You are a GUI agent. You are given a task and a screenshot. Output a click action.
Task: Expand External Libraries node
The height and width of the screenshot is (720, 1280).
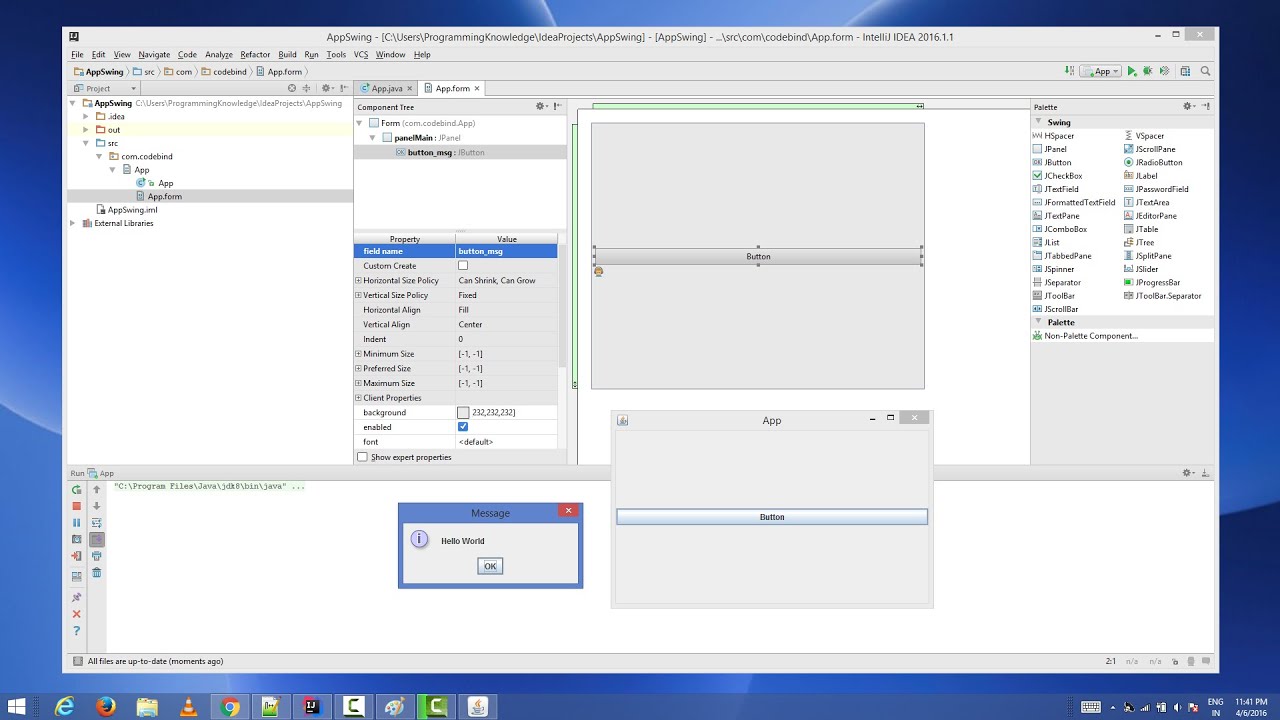(x=73, y=223)
